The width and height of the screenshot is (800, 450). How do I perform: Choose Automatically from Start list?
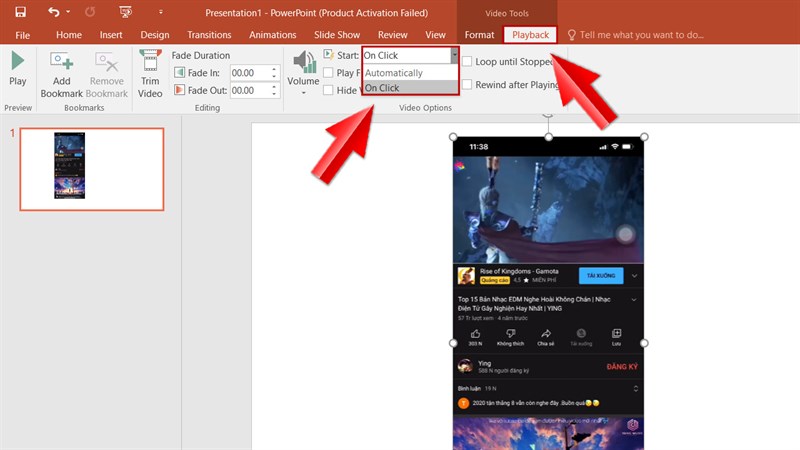click(410, 73)
